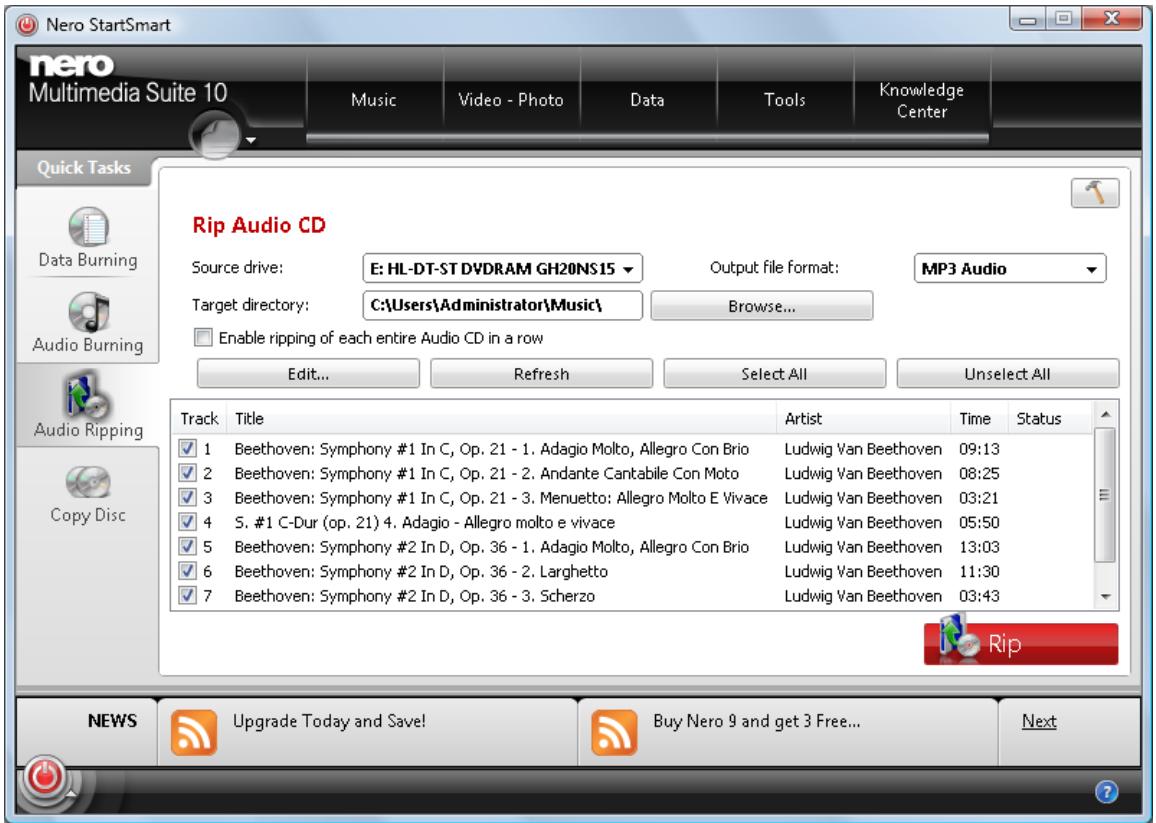1156x823 pixels.
Task: Uncheck track 5 checkbox
Action: (188, 546)
